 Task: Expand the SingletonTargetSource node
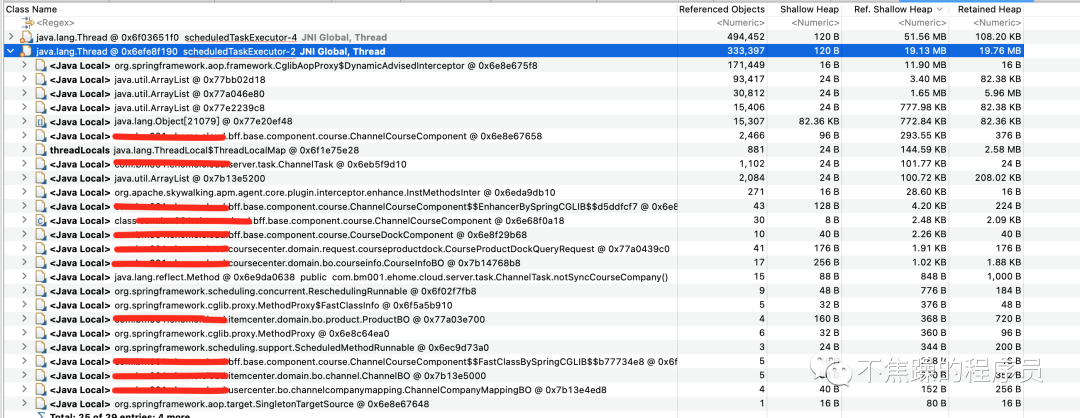point(25,404)
